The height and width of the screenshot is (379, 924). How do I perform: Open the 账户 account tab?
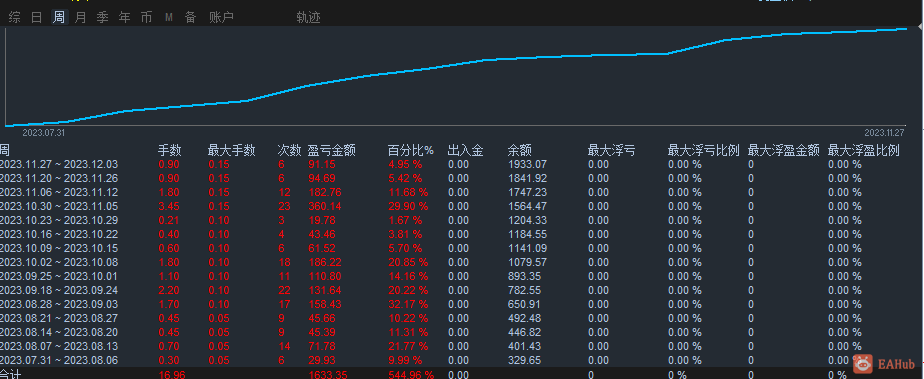tap(222, 18)
